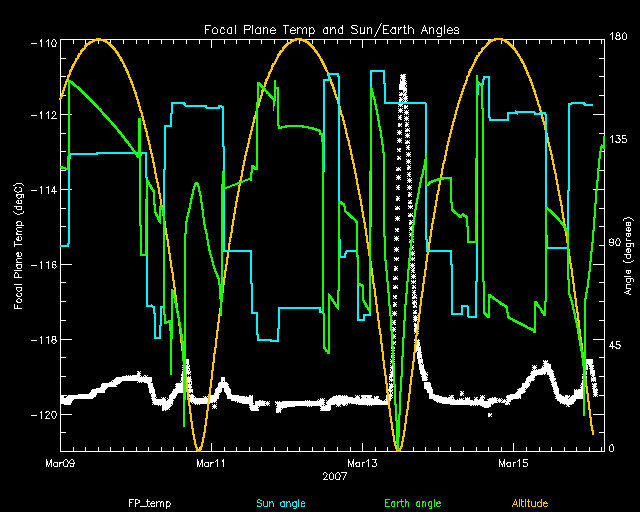Click the 'Focal Plane Temp (degC)' axis label

point(19,245)
